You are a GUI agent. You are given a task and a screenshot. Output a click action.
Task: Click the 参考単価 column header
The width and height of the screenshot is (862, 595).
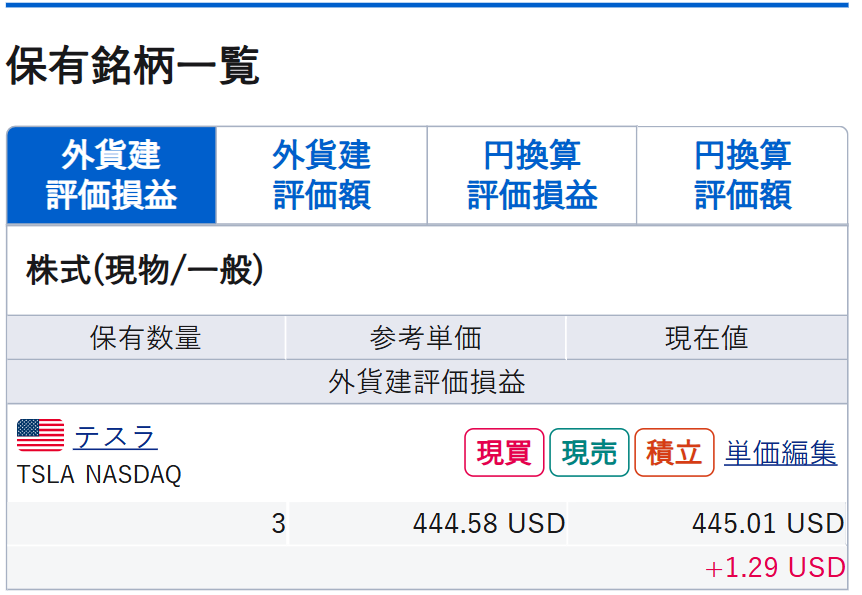click(x=426, y=338)
